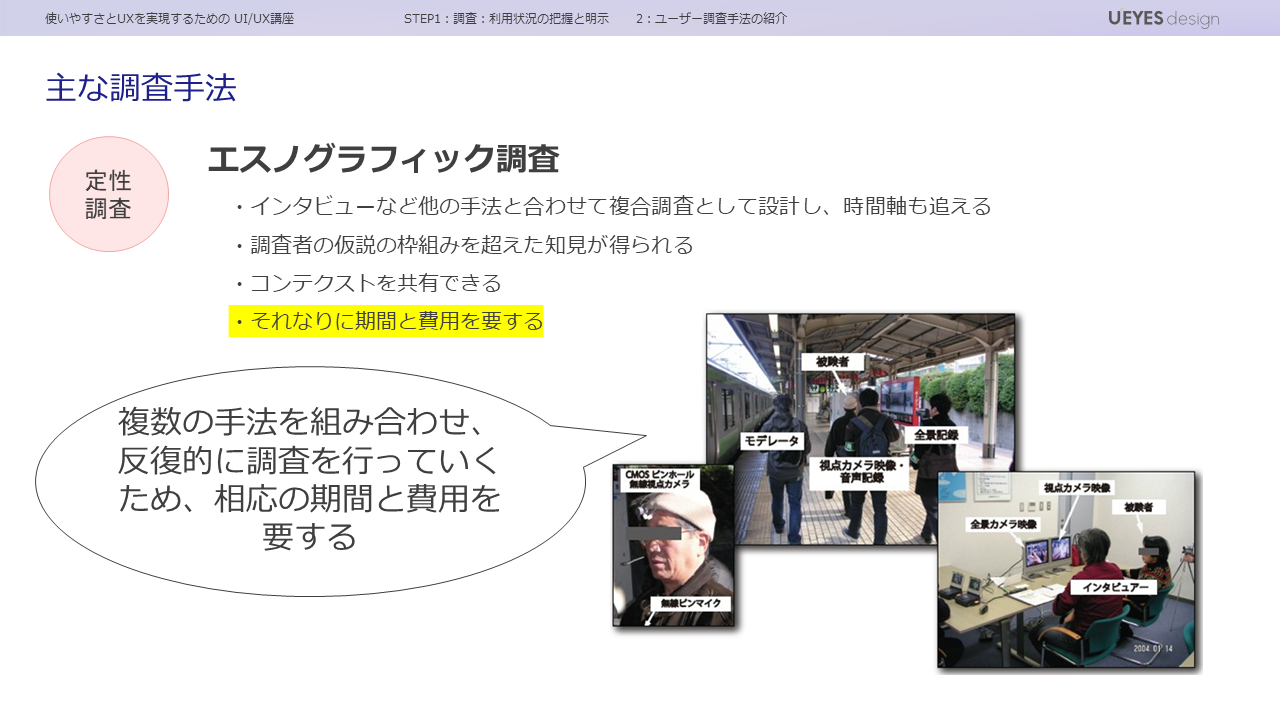The width and height of the screenshot is (1280, 720).
Task: Select the 視点カメラ映像・音声記録 label
Action: 860,472
